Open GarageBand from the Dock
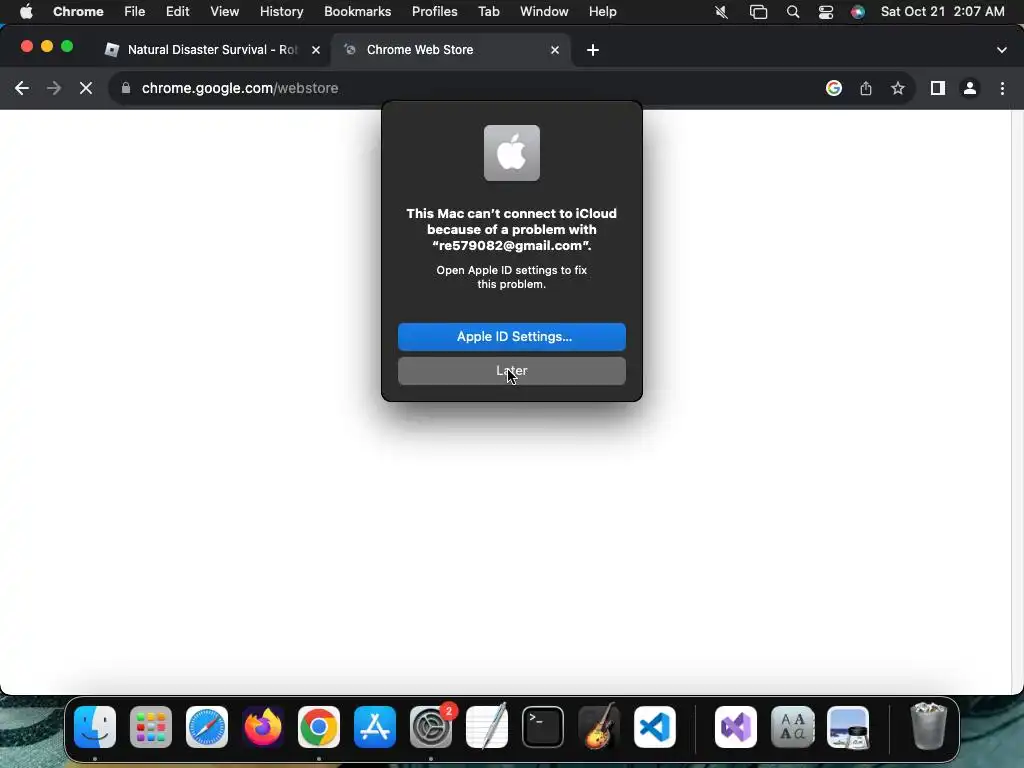1024x768 pixels. pyautogui.click(x=599, y=727)
